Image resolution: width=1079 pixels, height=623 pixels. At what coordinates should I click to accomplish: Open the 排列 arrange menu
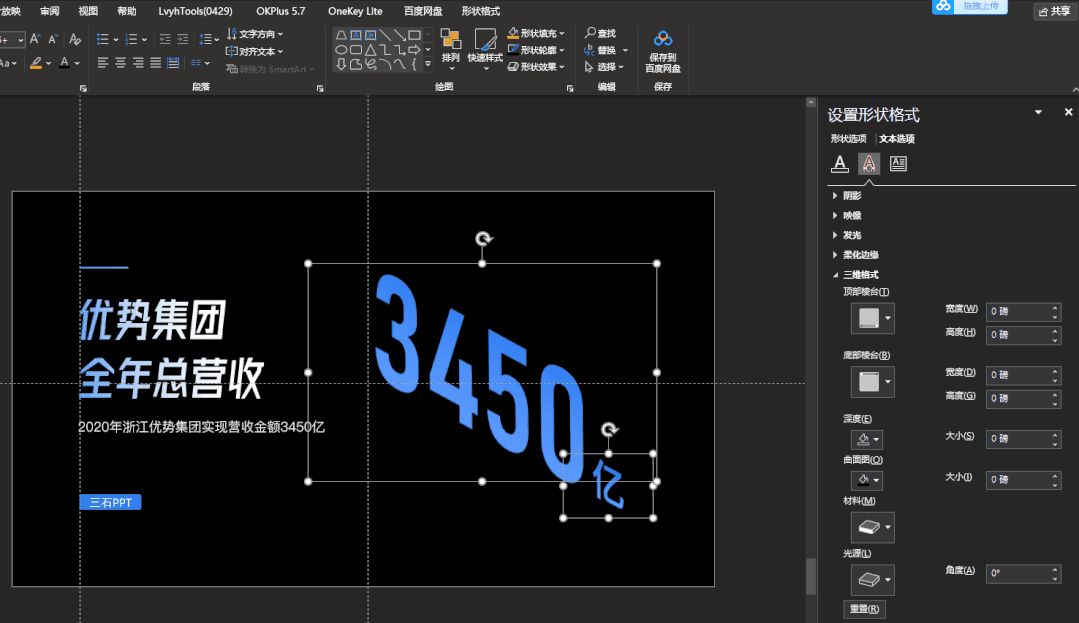[451, 50]
